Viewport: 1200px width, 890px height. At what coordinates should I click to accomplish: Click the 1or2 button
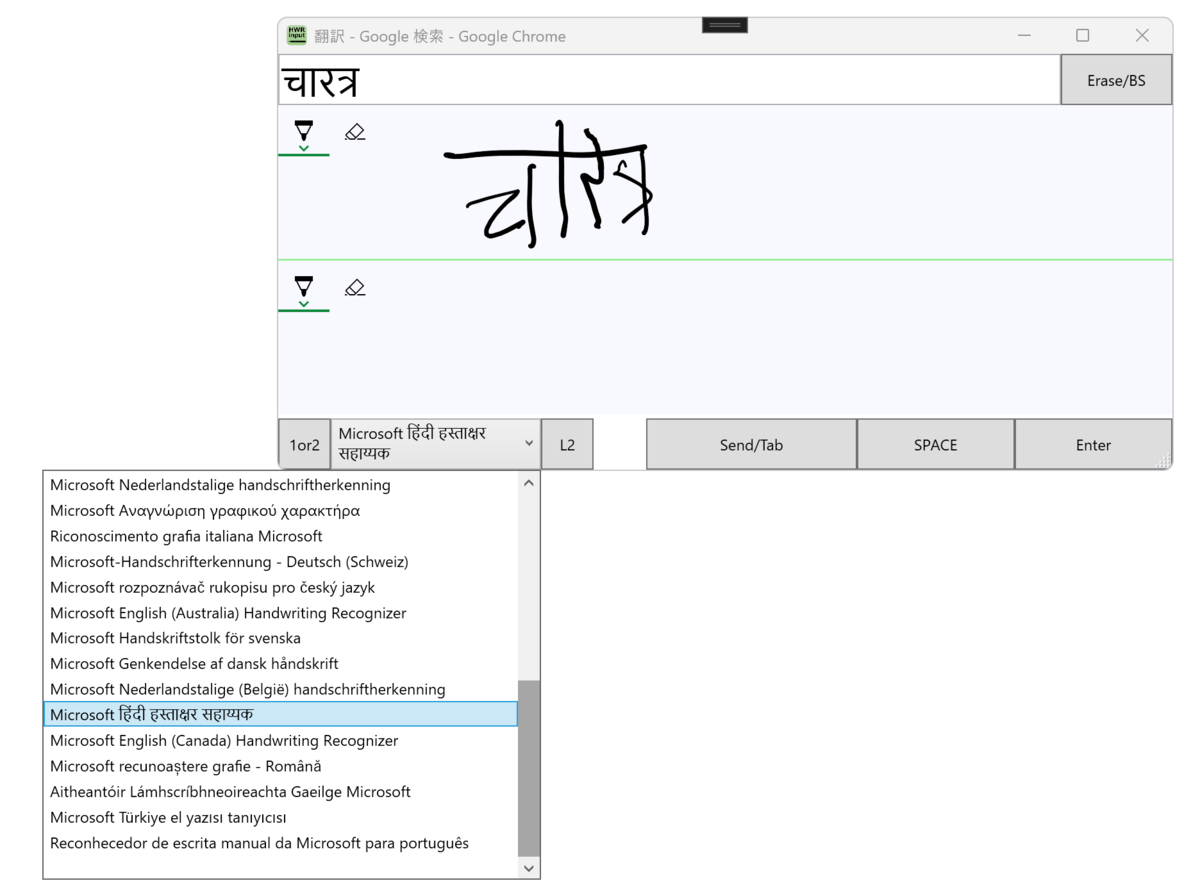click(x=304, y=445)
